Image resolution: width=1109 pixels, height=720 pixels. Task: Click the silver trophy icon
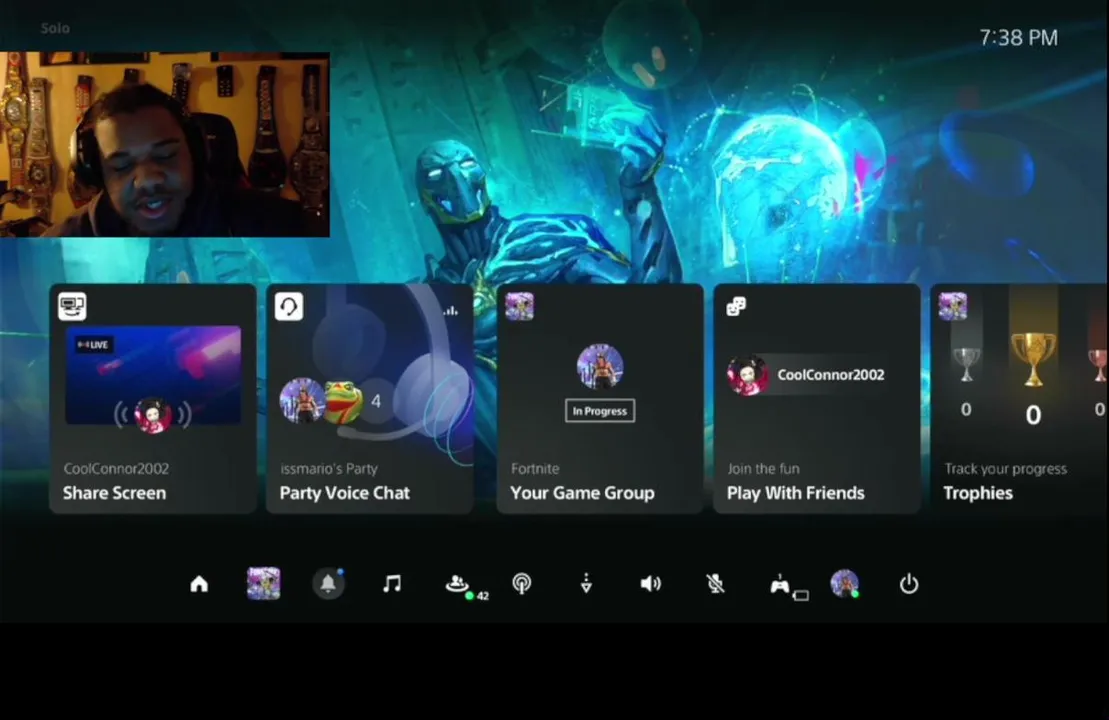(x=966, y=364)
